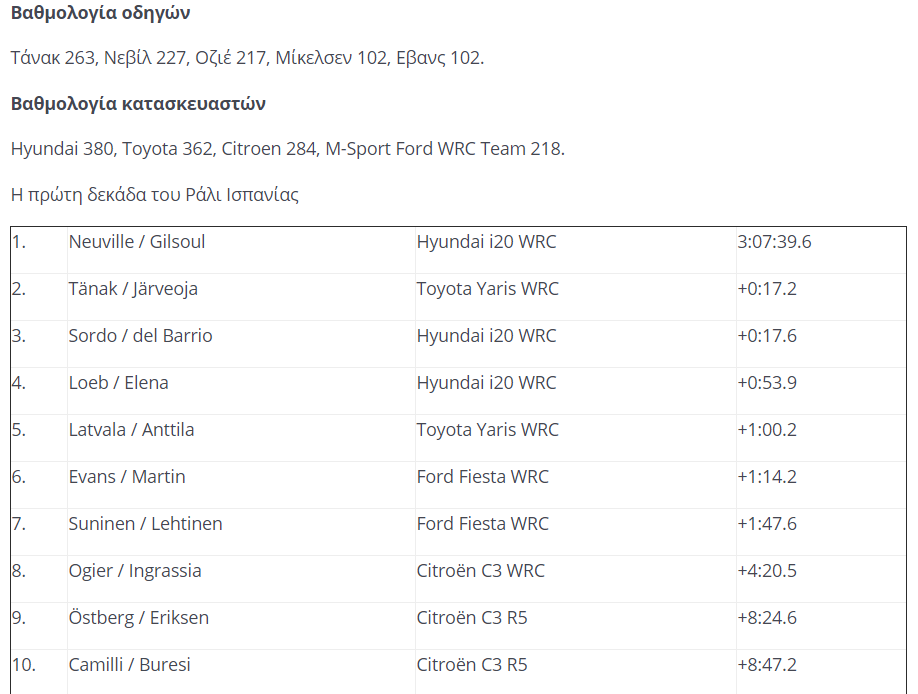
Task: Click the 'Östberg / Eriksen' crew cell
Action: pyautogui.click(x=139, y=618)
